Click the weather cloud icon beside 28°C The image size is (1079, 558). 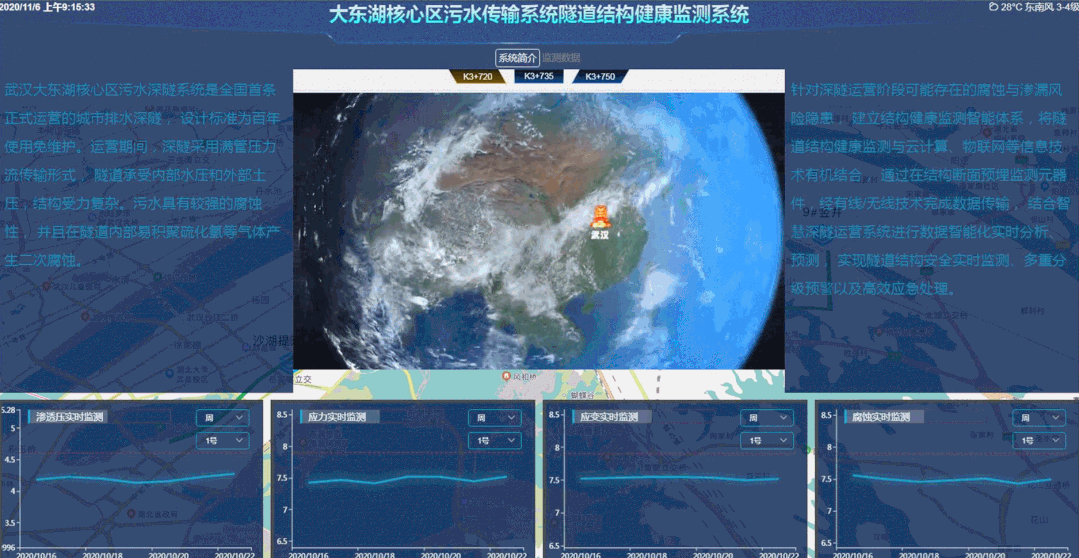[993, 7]
